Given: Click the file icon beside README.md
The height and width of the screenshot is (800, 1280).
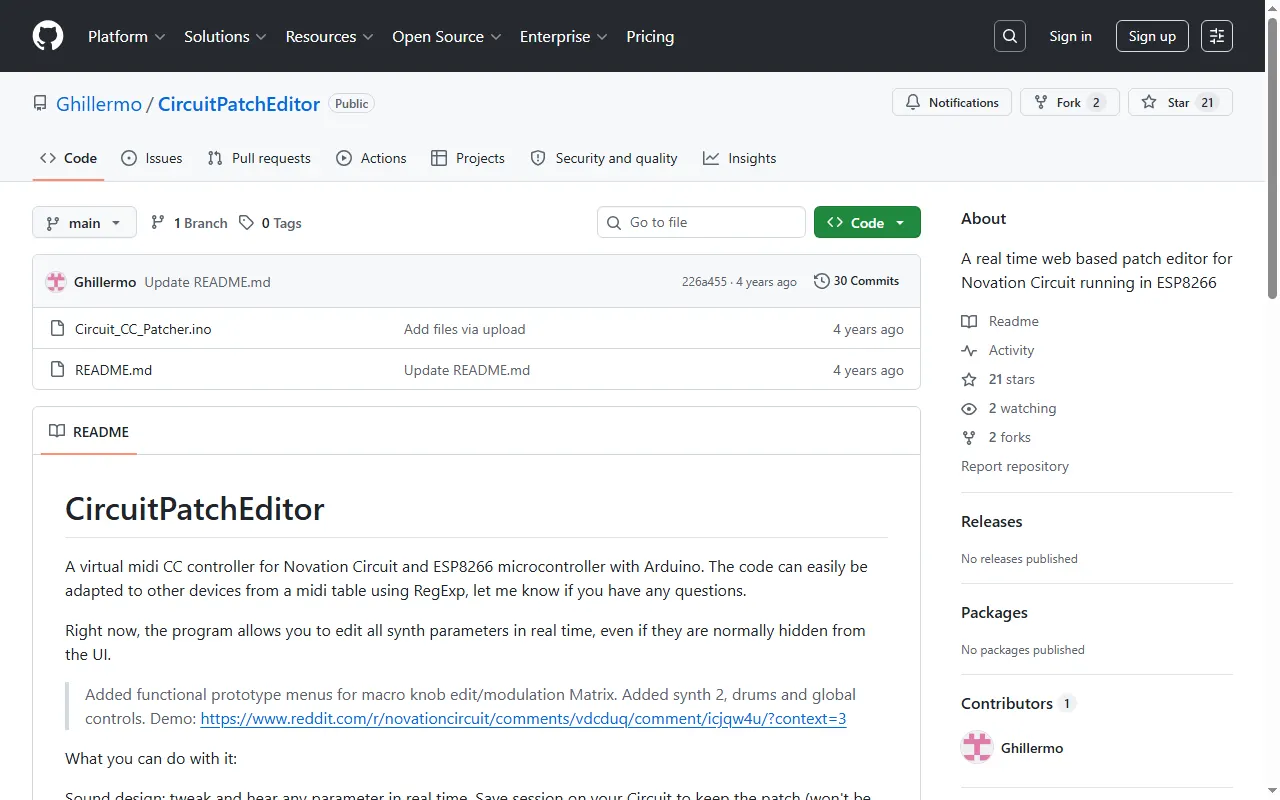Looking at the screenshot, I should [57, 370].
